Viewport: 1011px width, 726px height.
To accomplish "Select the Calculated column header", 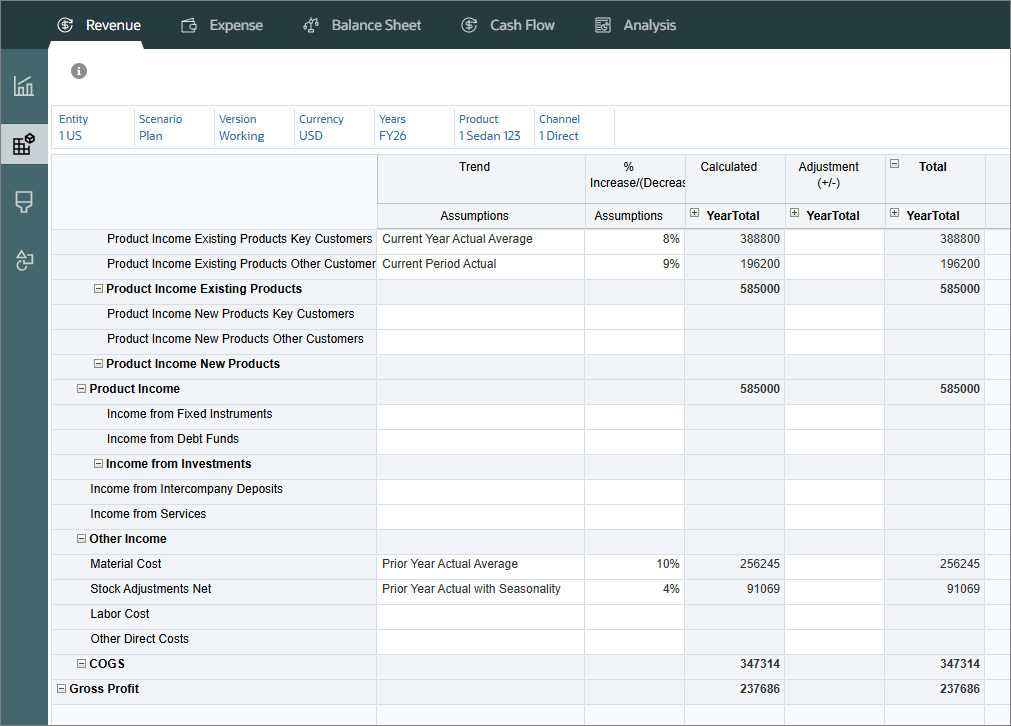I will pos(735,179).
